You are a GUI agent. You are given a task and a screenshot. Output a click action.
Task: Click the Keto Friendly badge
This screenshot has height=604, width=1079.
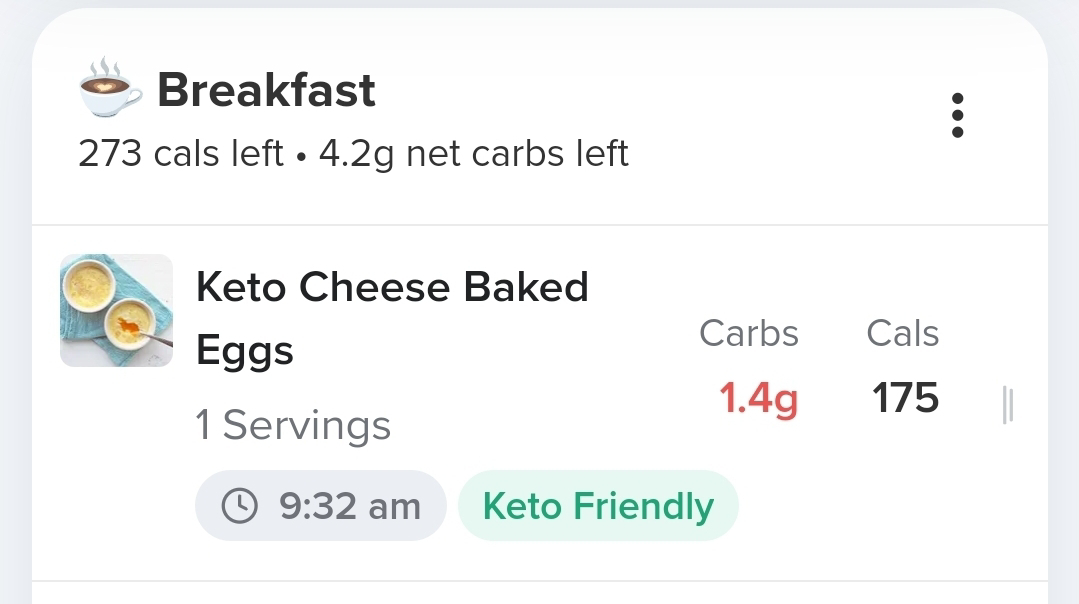pos(598,506)
